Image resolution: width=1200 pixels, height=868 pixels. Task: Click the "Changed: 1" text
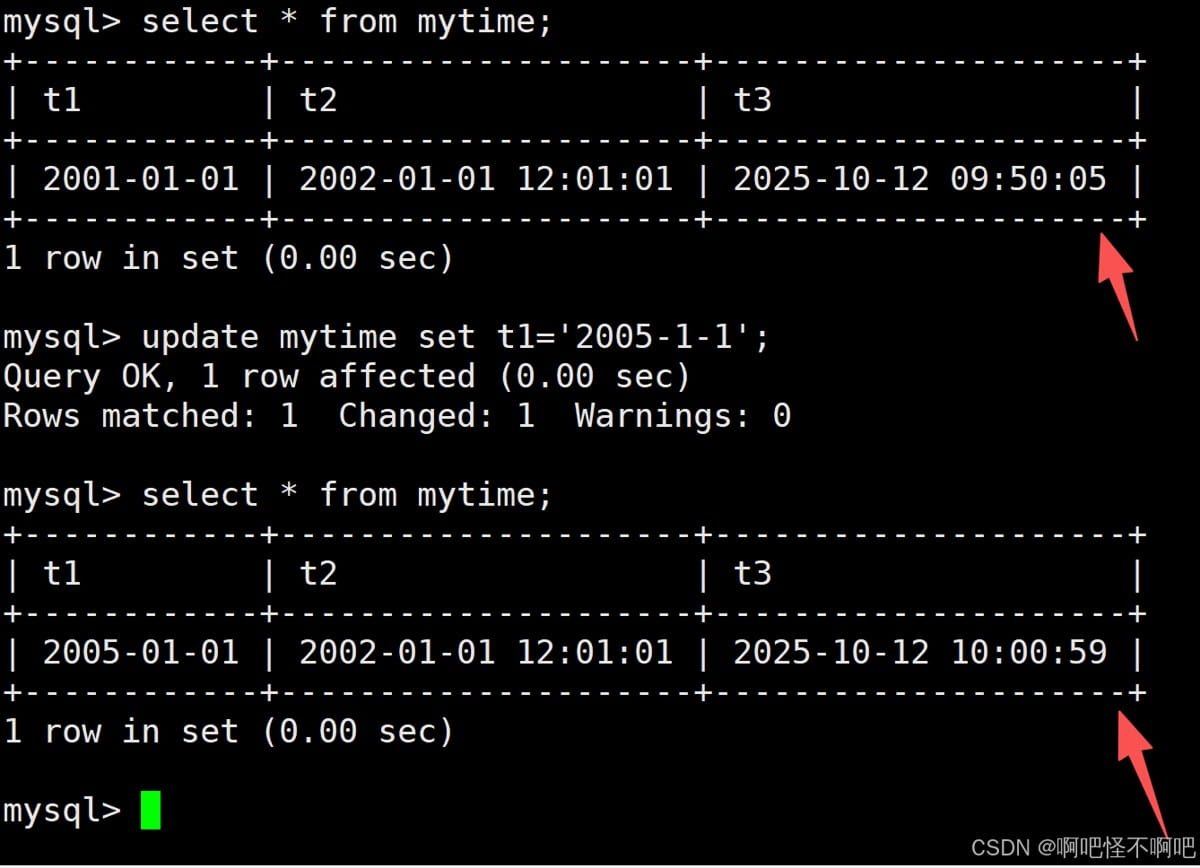coord(436,416)
